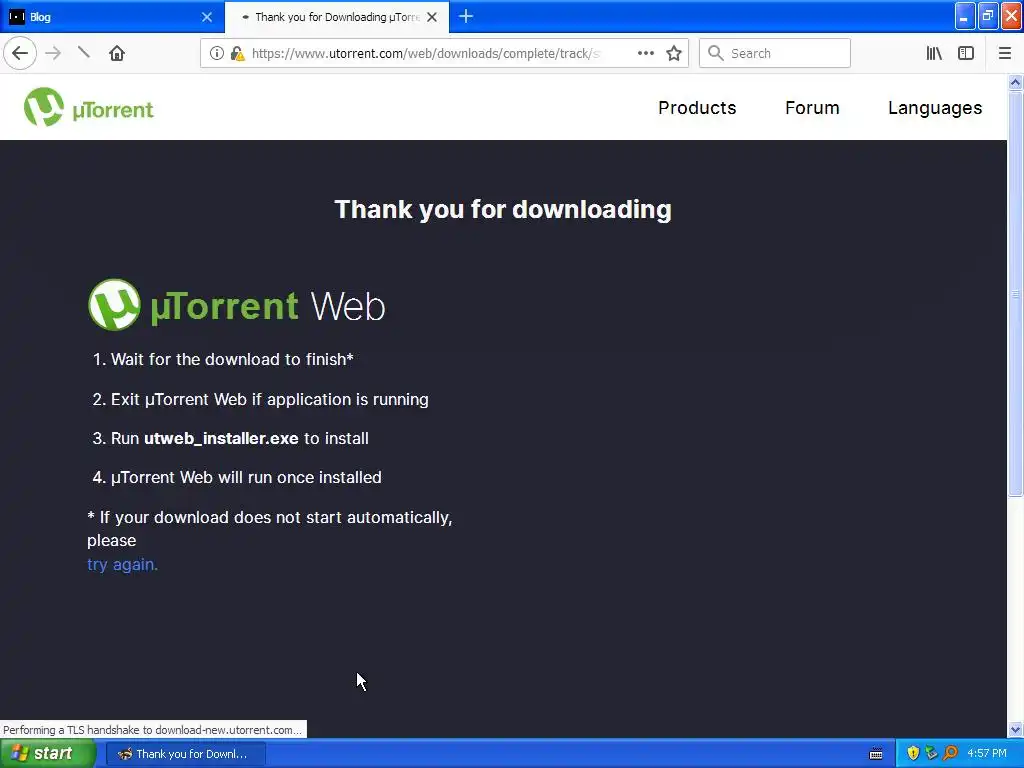
Task: Show site information icon in address bar
Action: (216, 53)
